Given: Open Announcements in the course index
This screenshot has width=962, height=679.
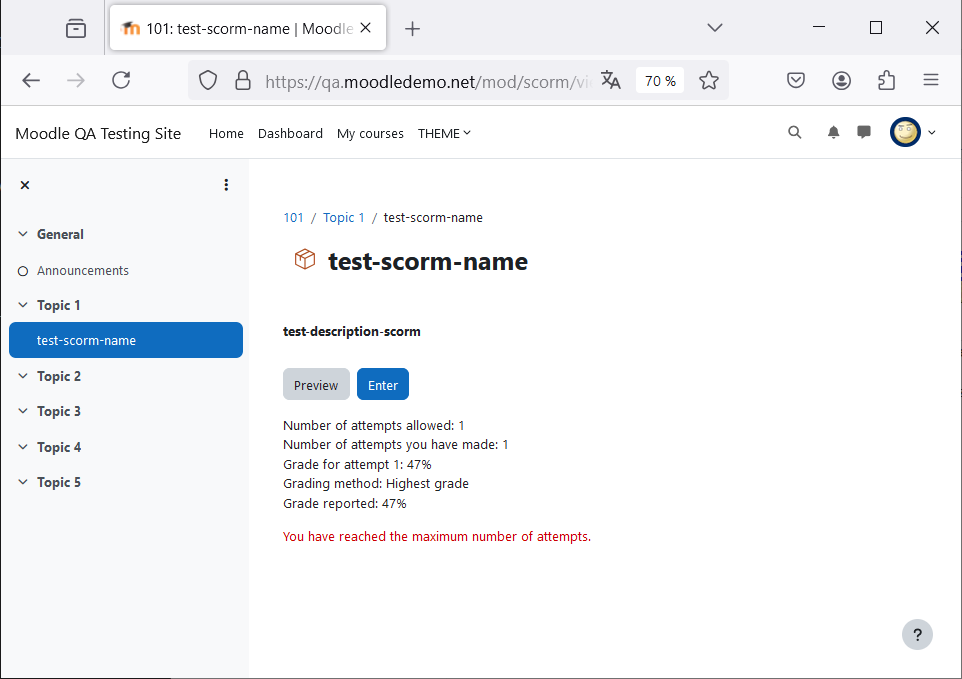Looking at the screenshot, I should click(x=83, y=270).
